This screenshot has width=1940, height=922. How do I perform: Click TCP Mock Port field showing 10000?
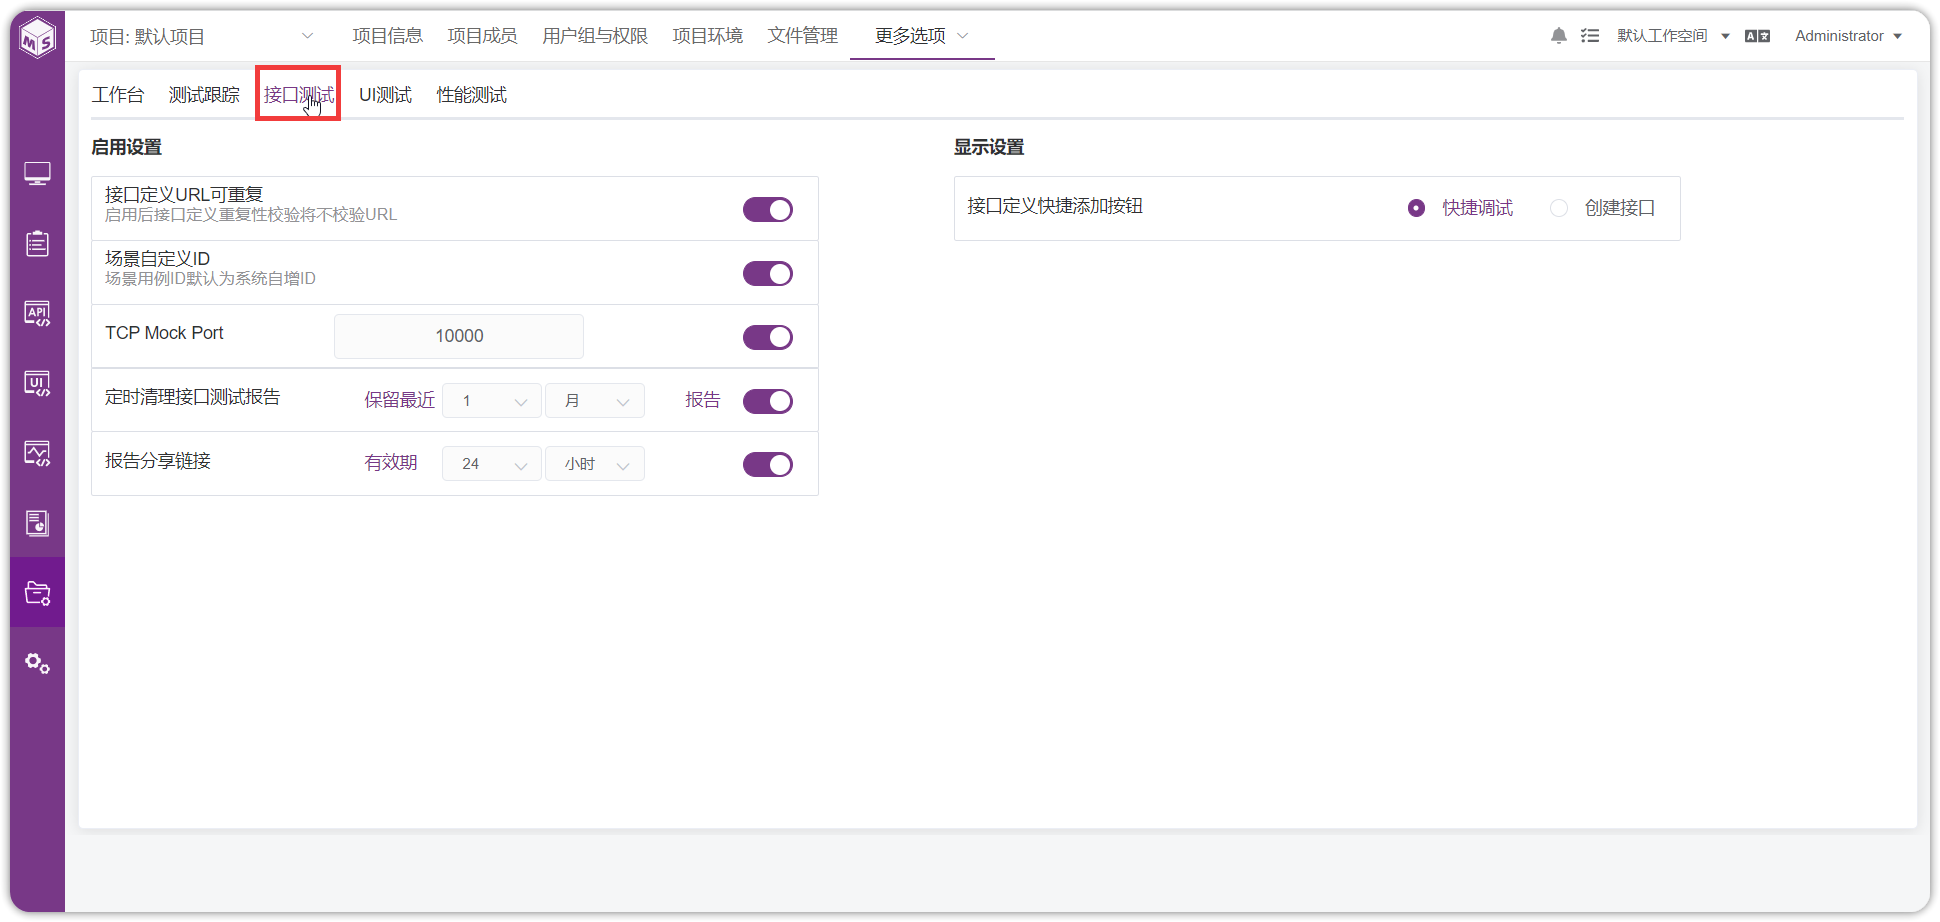(459, 336)
